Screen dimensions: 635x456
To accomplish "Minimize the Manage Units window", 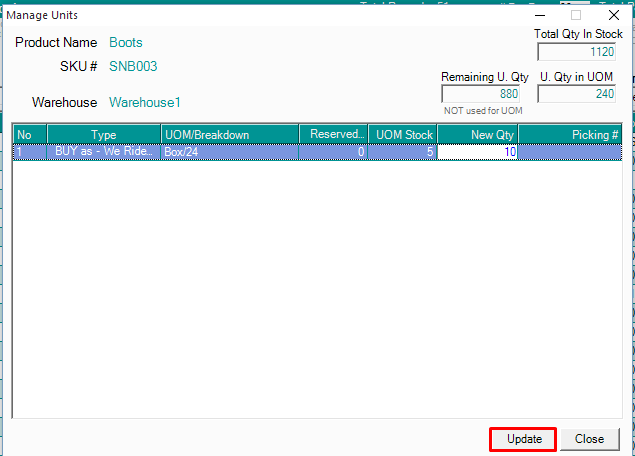I will (x=540, y=15).
